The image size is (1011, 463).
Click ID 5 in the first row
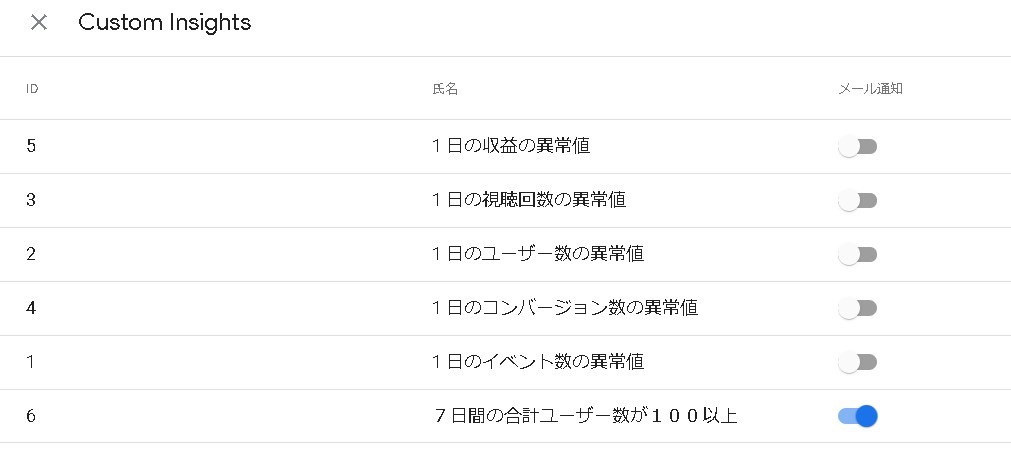pos(31,146)
